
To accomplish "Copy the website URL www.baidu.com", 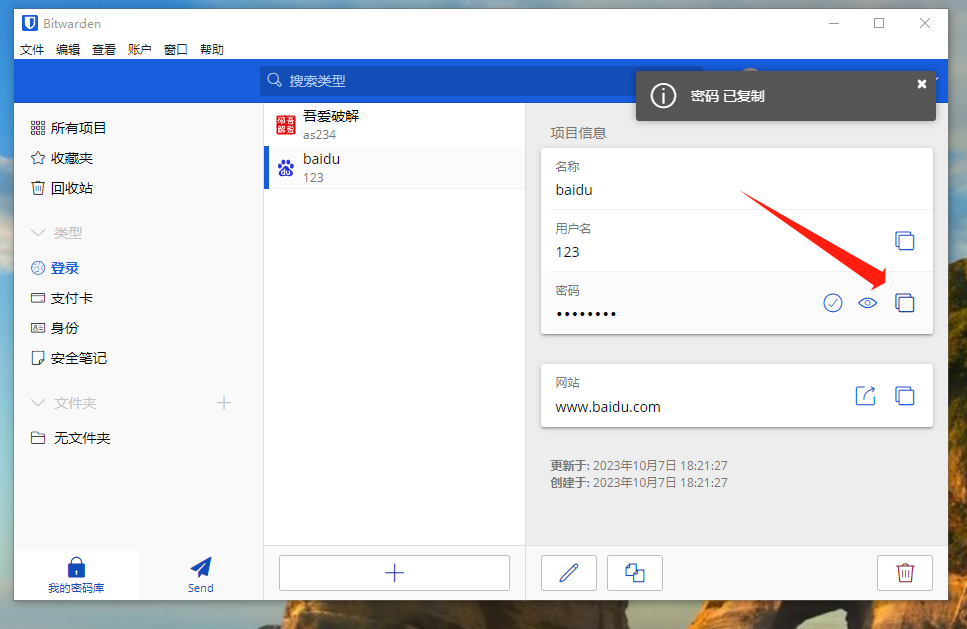I will pos(904,396).
